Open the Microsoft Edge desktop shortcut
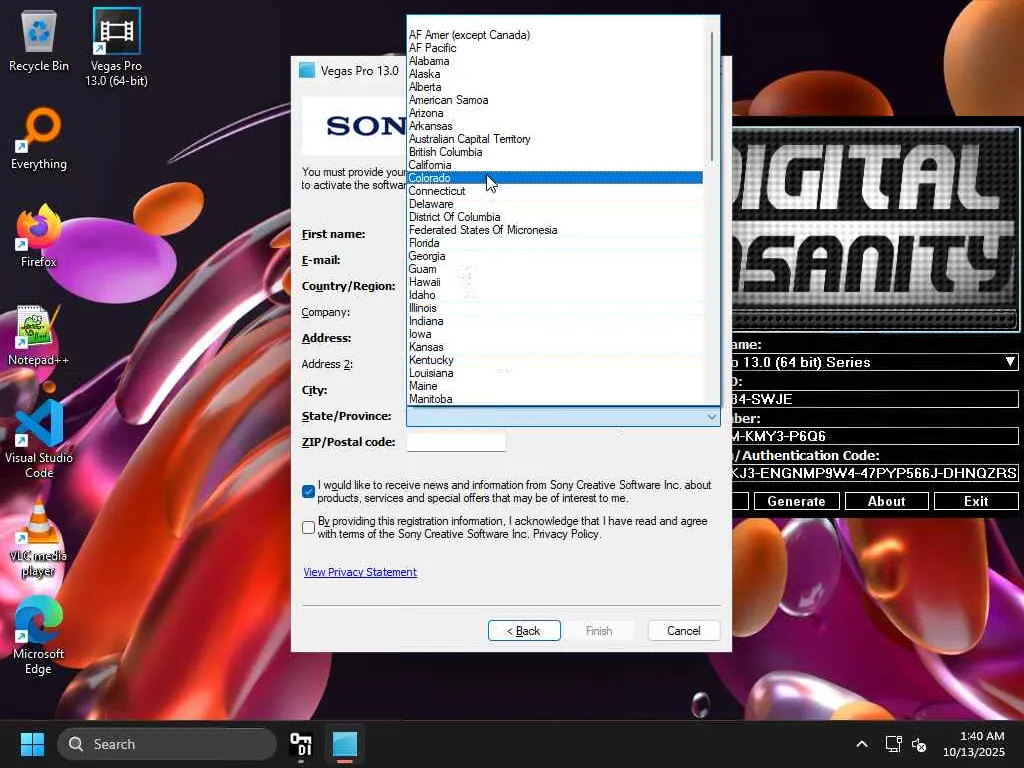 (x=39, y=636)
